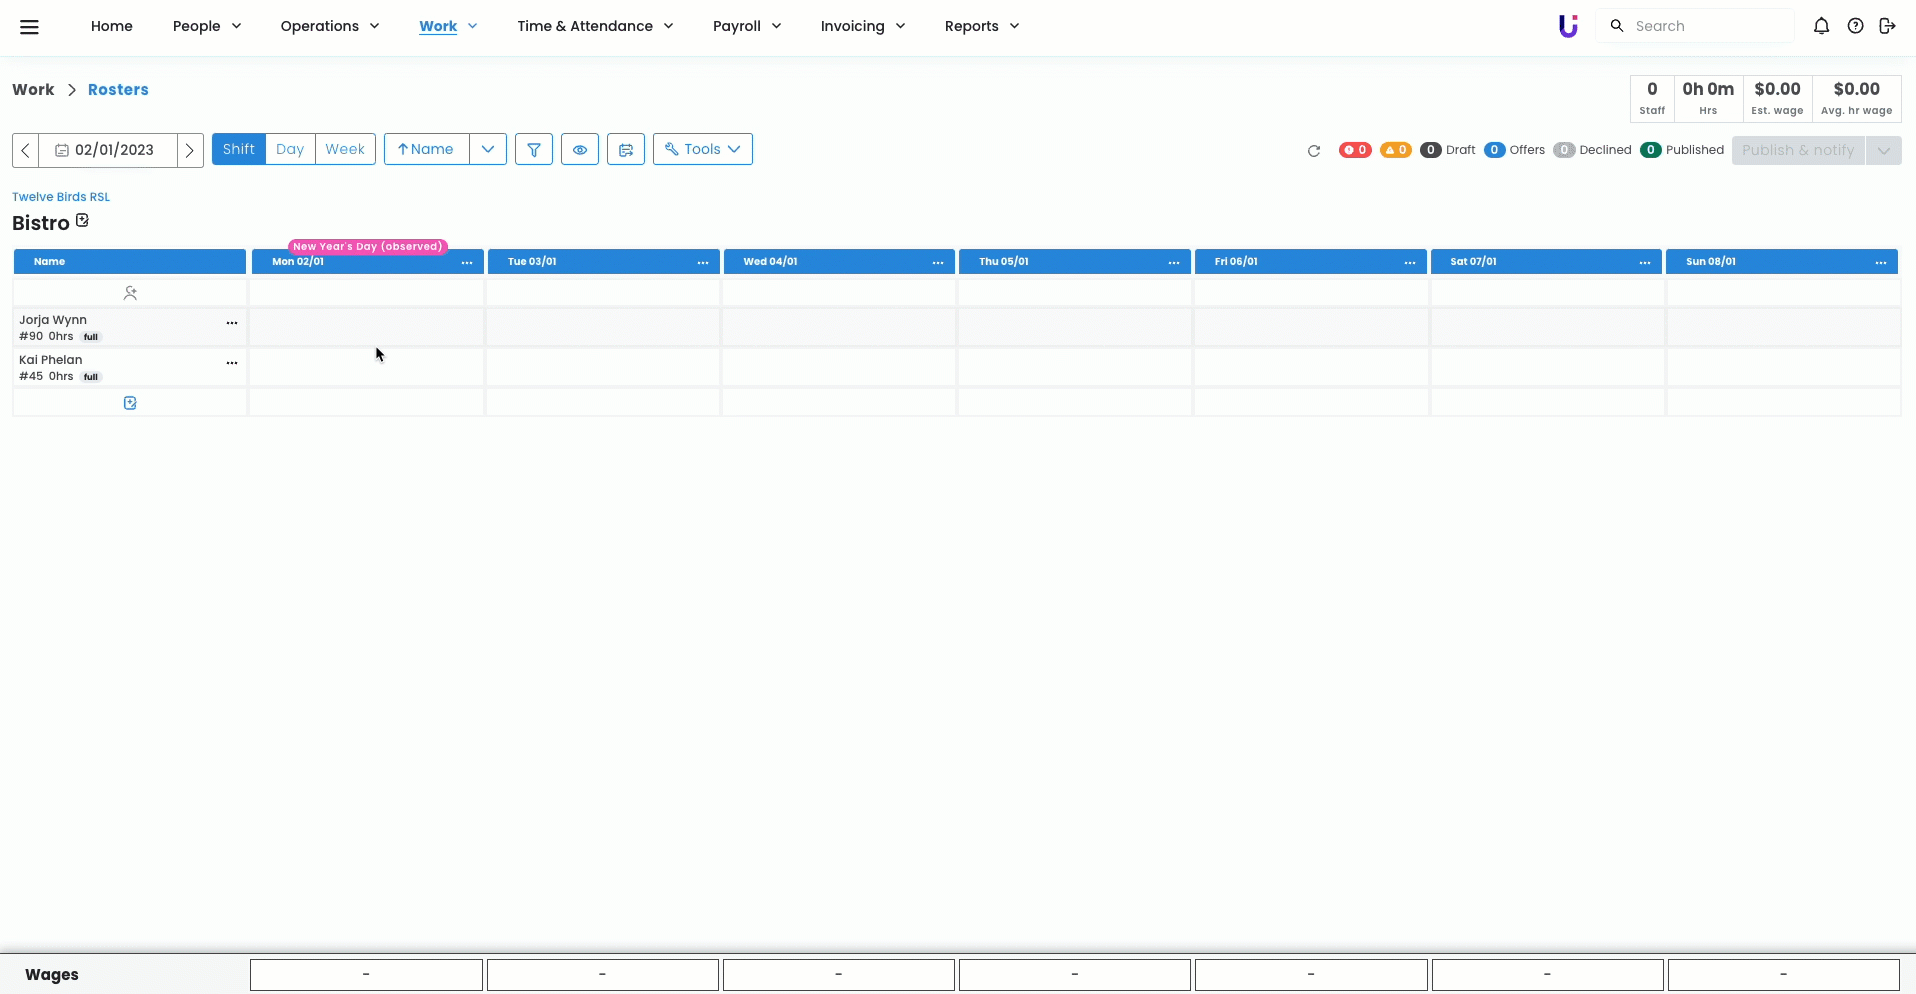Open the roster filter funnel icon
The width and height of the screenshot is (1916, 994).
[534, 150]
